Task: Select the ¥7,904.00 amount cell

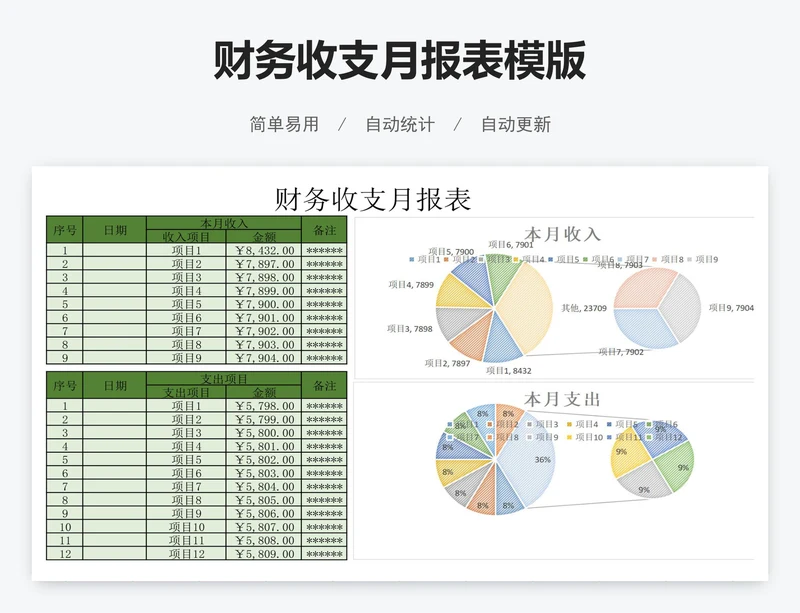Action: click(x=264, y=358)
